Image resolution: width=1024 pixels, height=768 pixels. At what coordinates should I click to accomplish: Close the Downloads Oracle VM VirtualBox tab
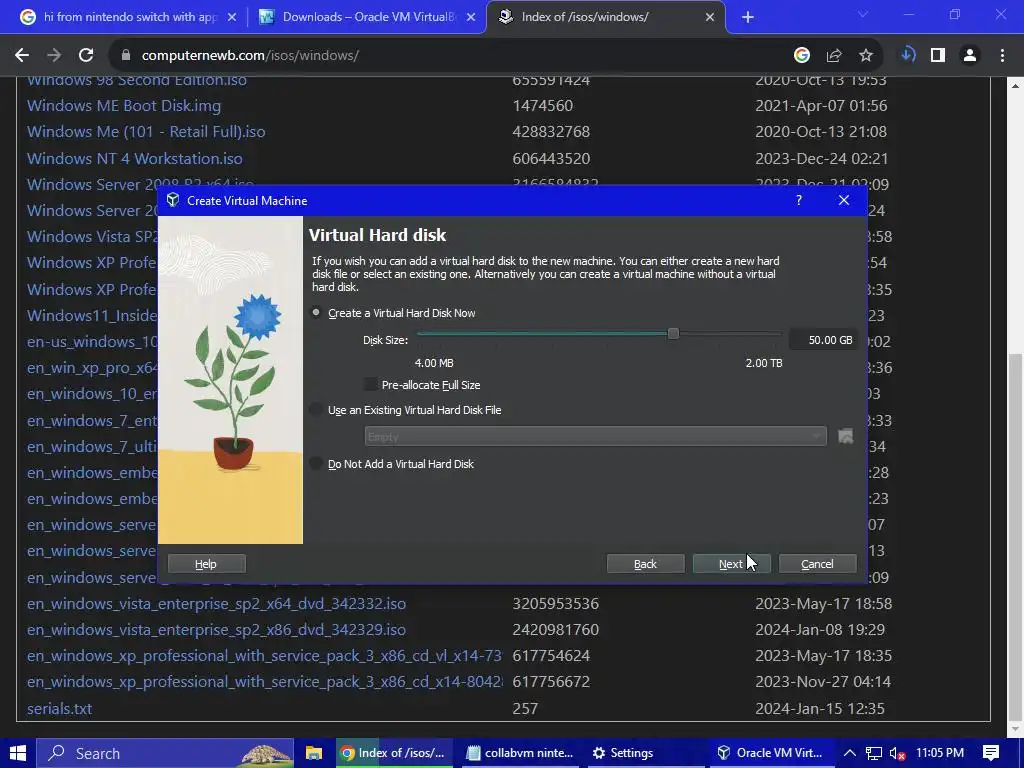click(x=471, y=17)
